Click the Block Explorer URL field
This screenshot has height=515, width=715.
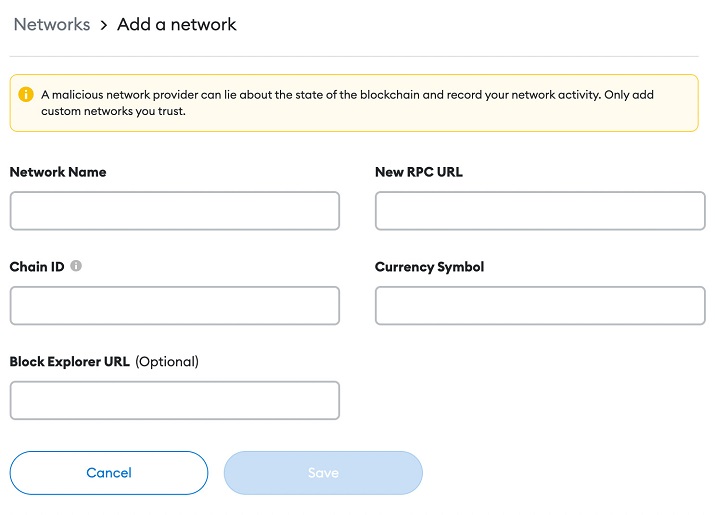click(175, 400)
